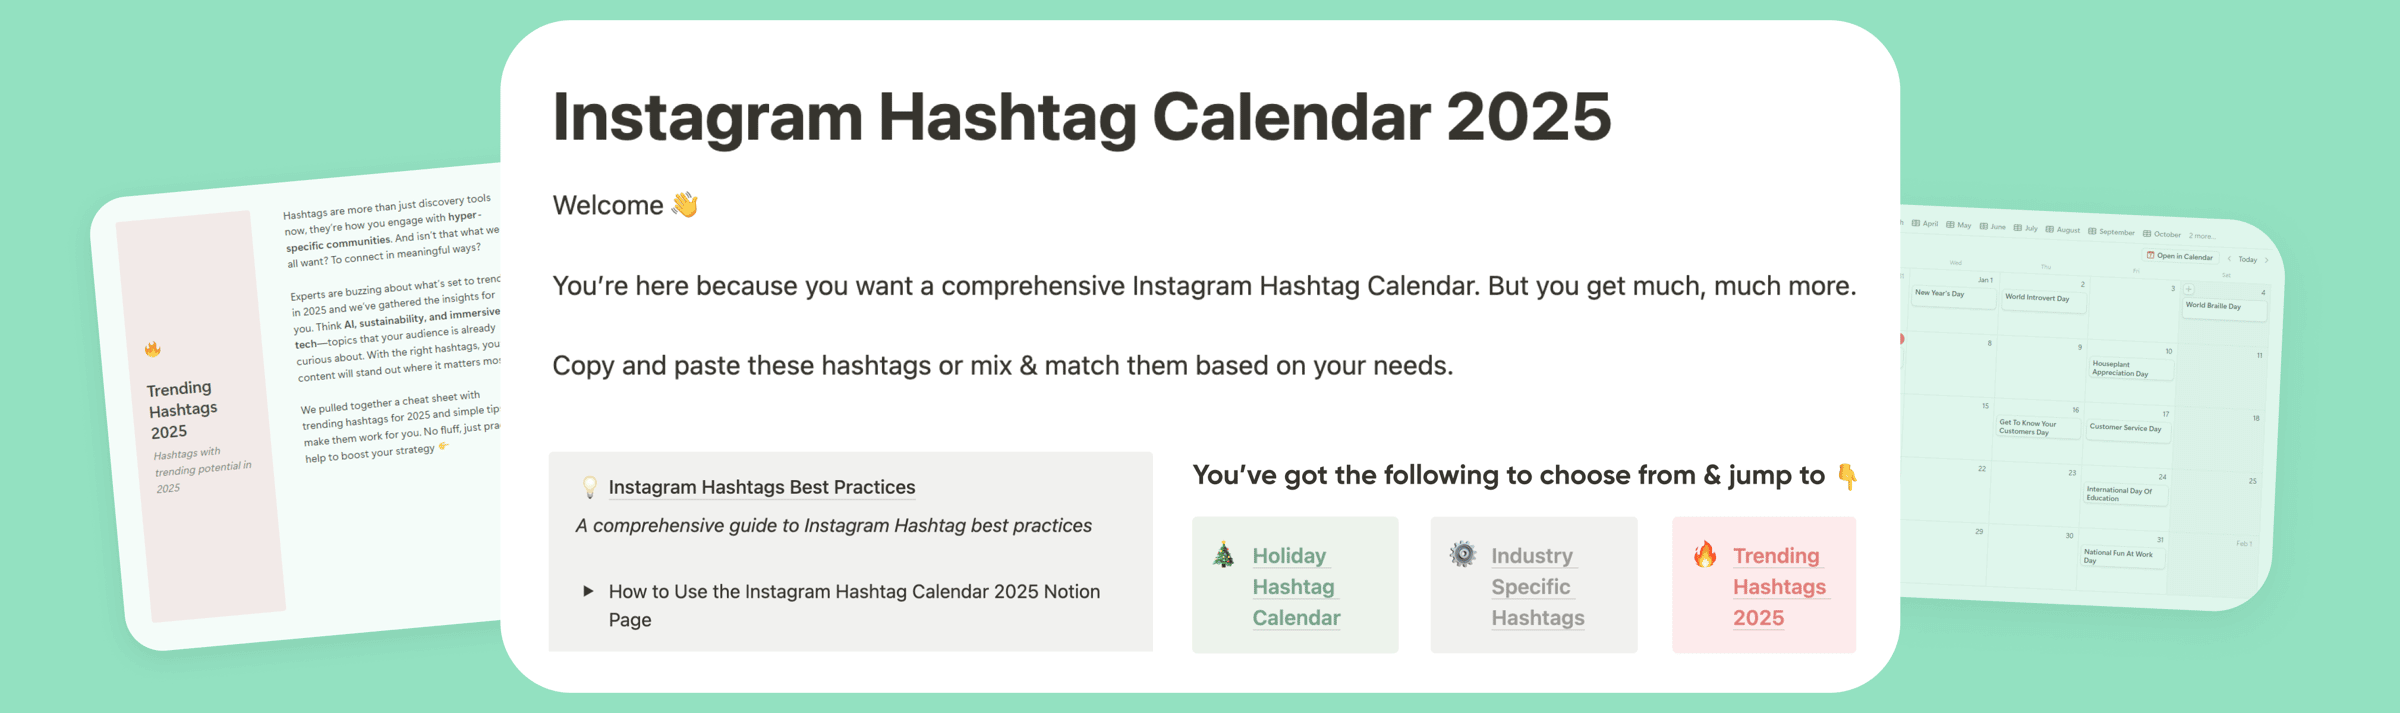Open the Instagram Hashtags Best Practices link

pos(762,487)
